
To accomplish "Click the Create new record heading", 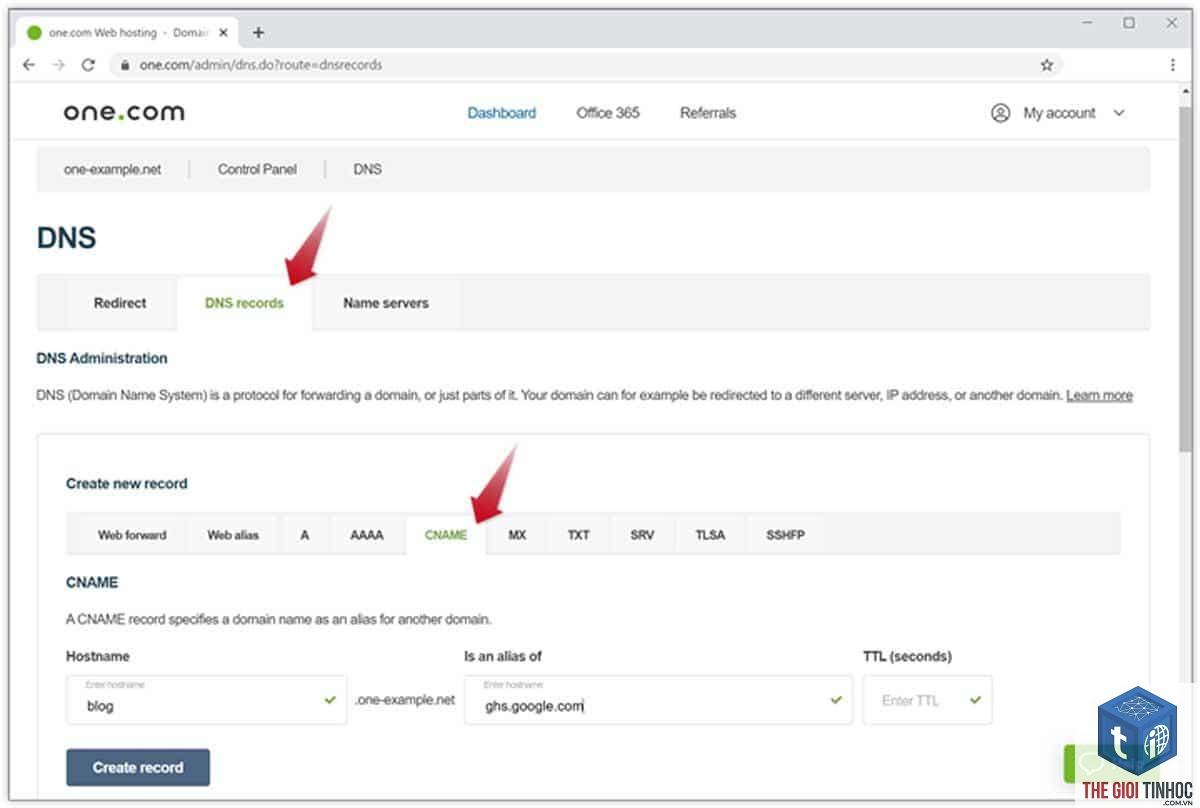I will point(126,484).
